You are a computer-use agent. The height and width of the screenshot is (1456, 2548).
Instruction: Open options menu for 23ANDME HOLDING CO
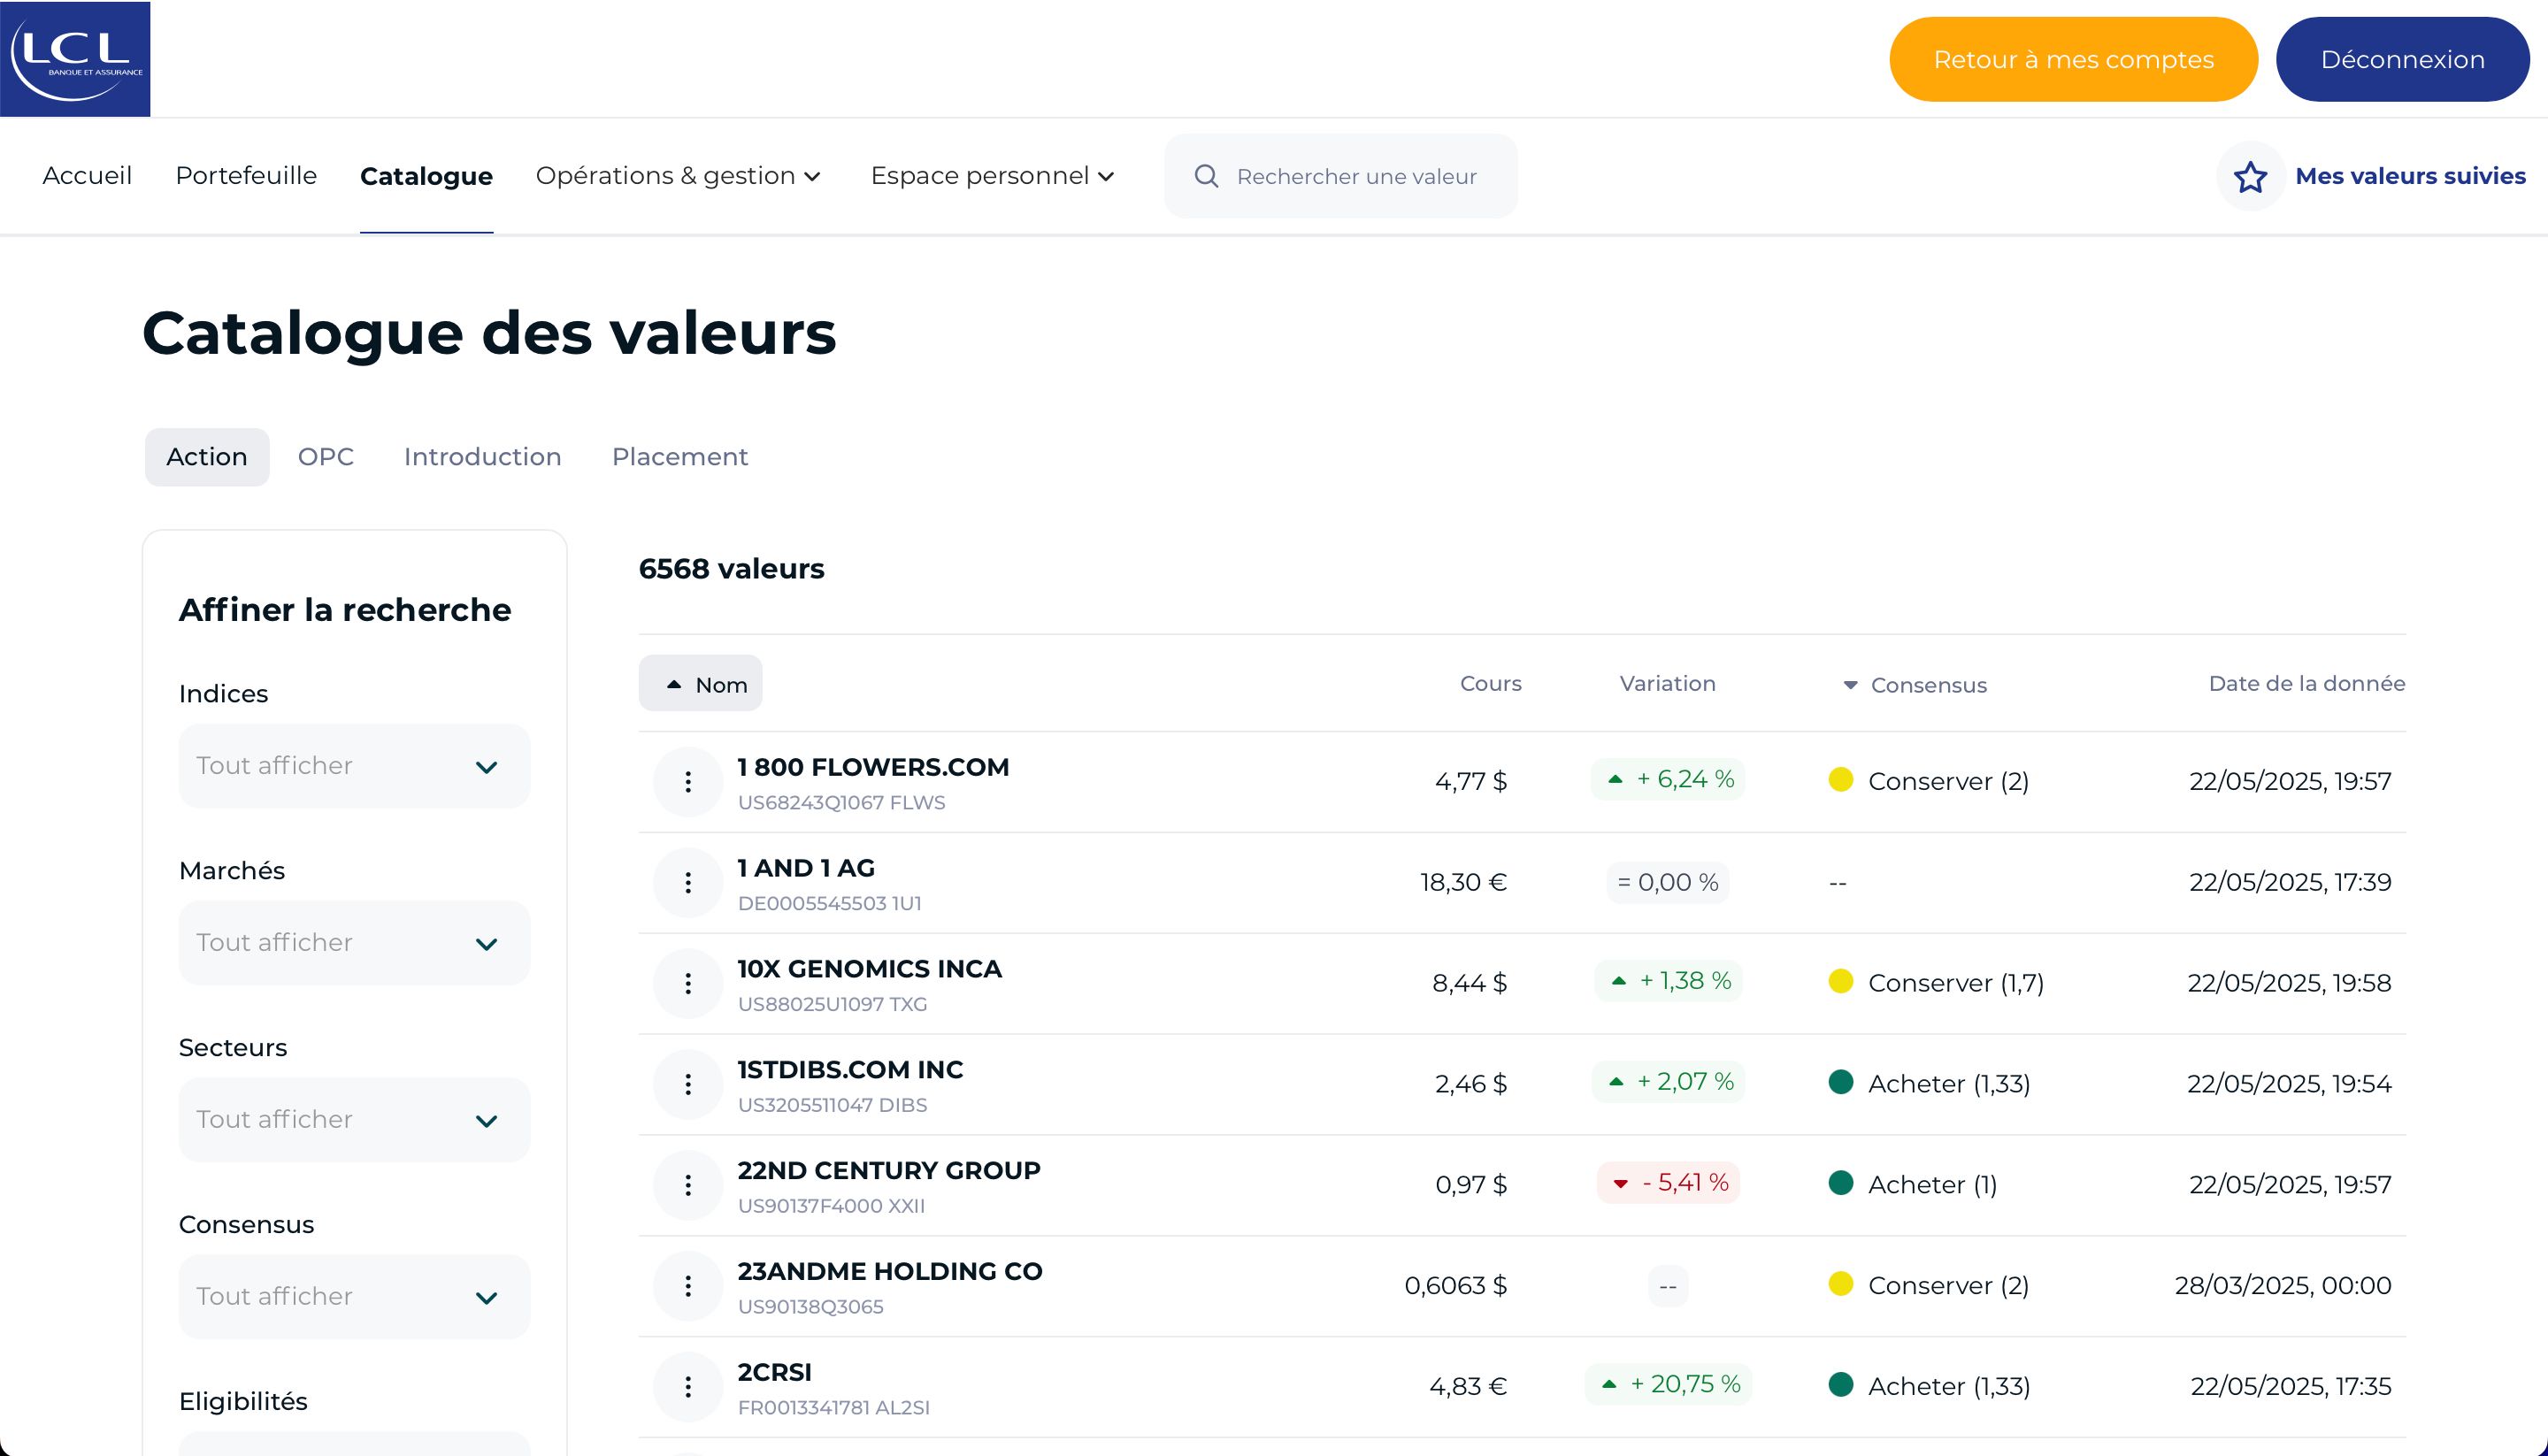(x=688, y=1286)
